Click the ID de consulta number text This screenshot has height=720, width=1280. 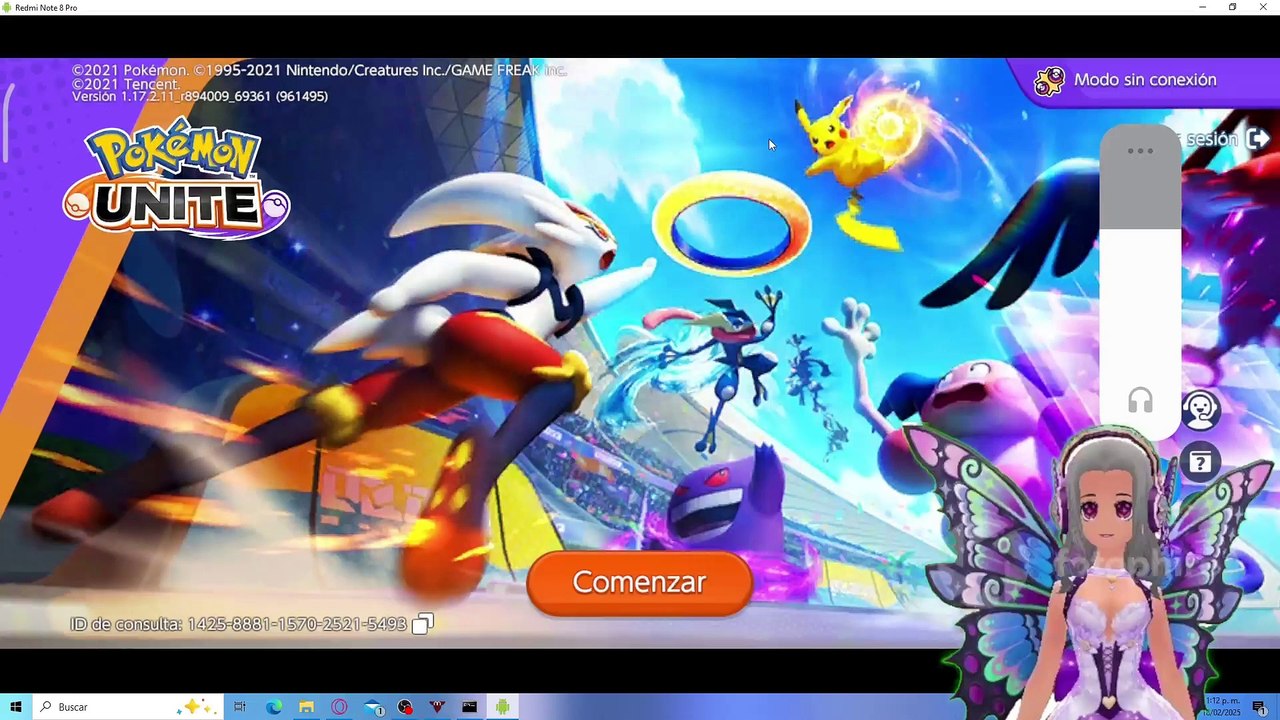[297, 624]
